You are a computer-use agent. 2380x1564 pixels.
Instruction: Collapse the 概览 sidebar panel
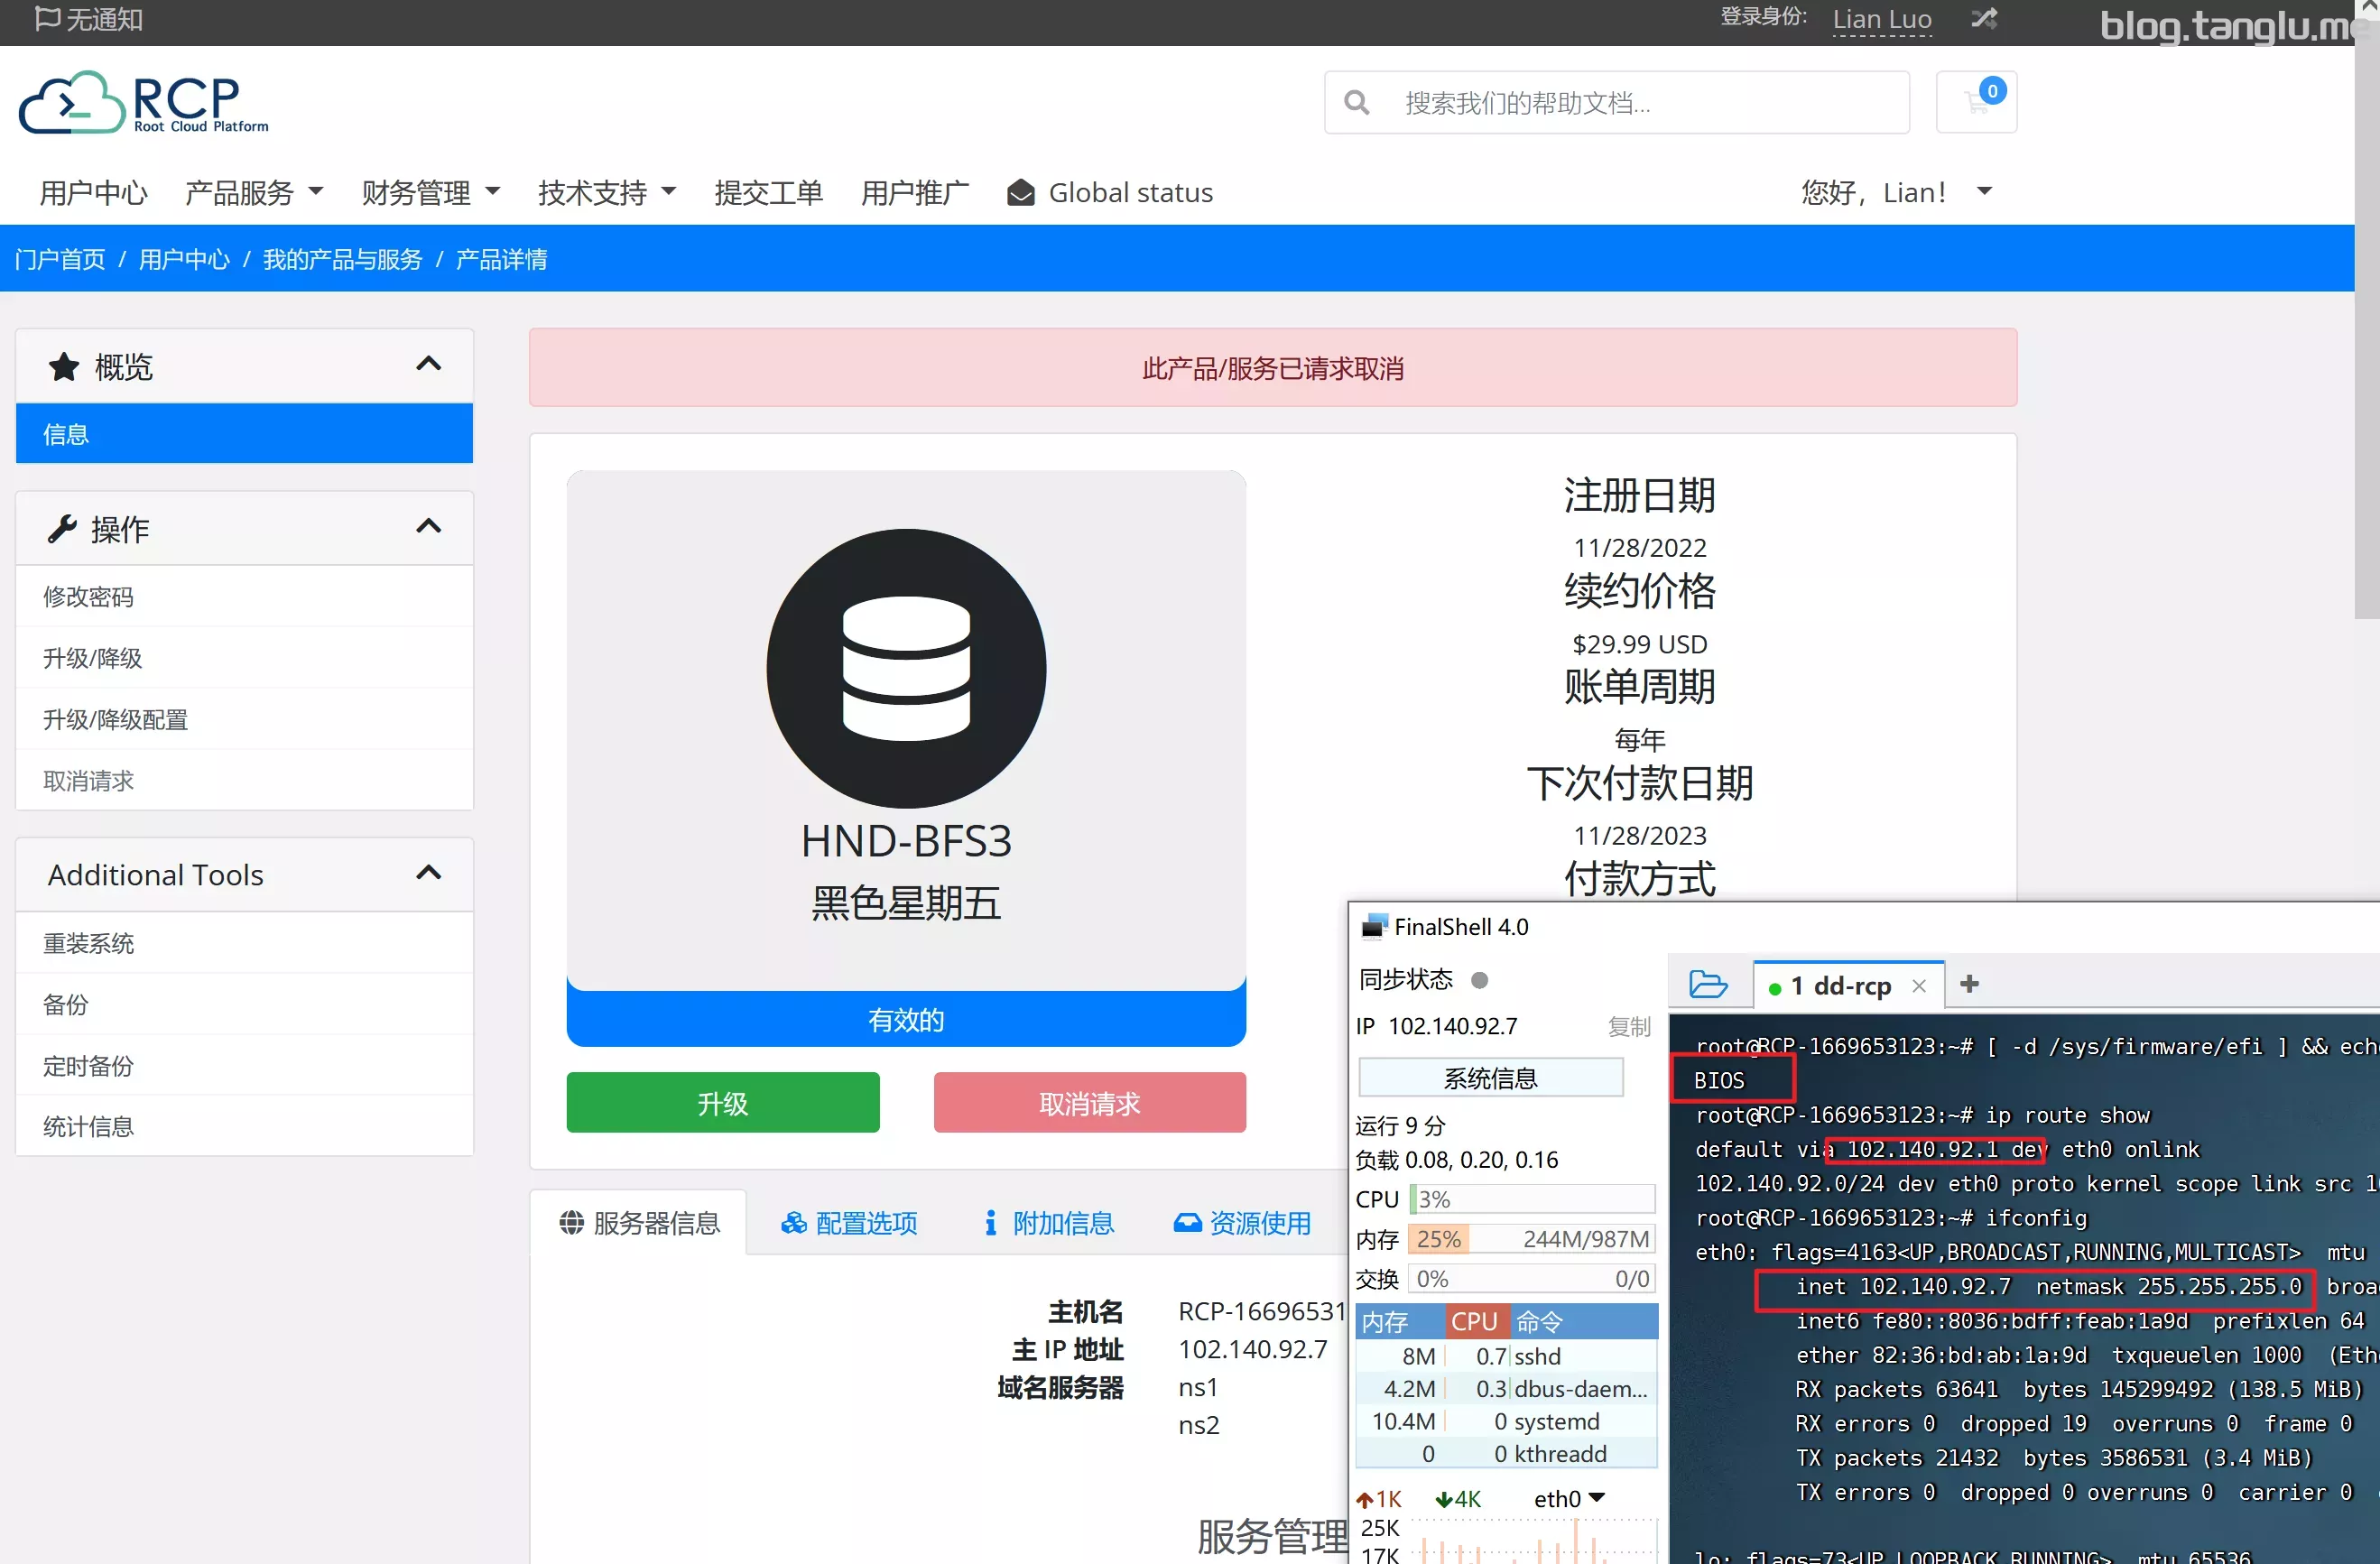tap(428, 365)
